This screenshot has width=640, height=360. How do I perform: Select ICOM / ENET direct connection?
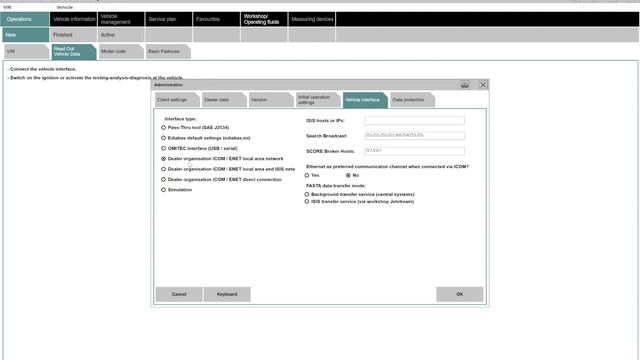[164, 180]
